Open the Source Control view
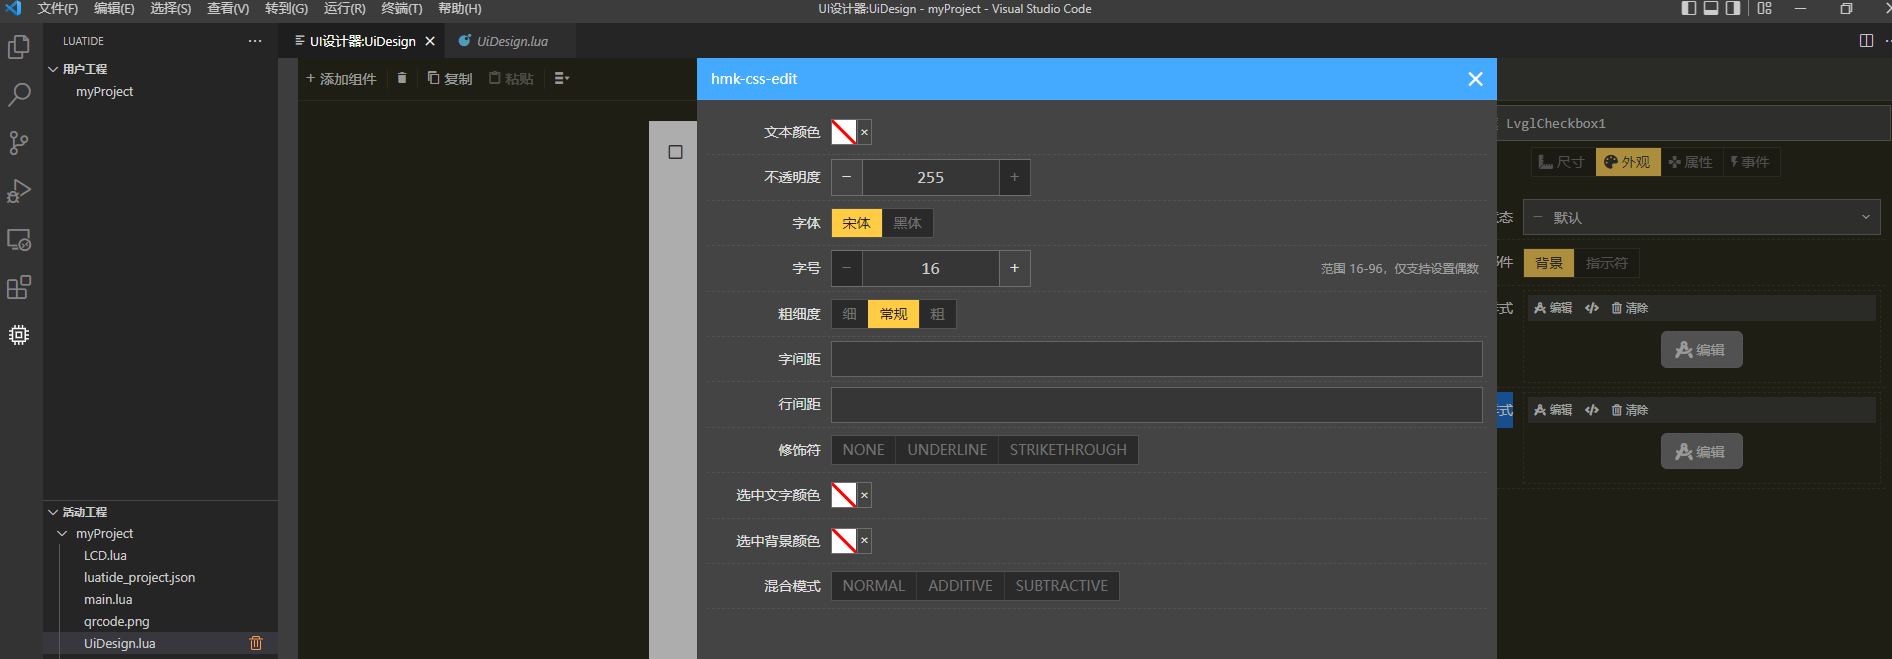Viewport: 1892px width, 659px height. point(19,143)
